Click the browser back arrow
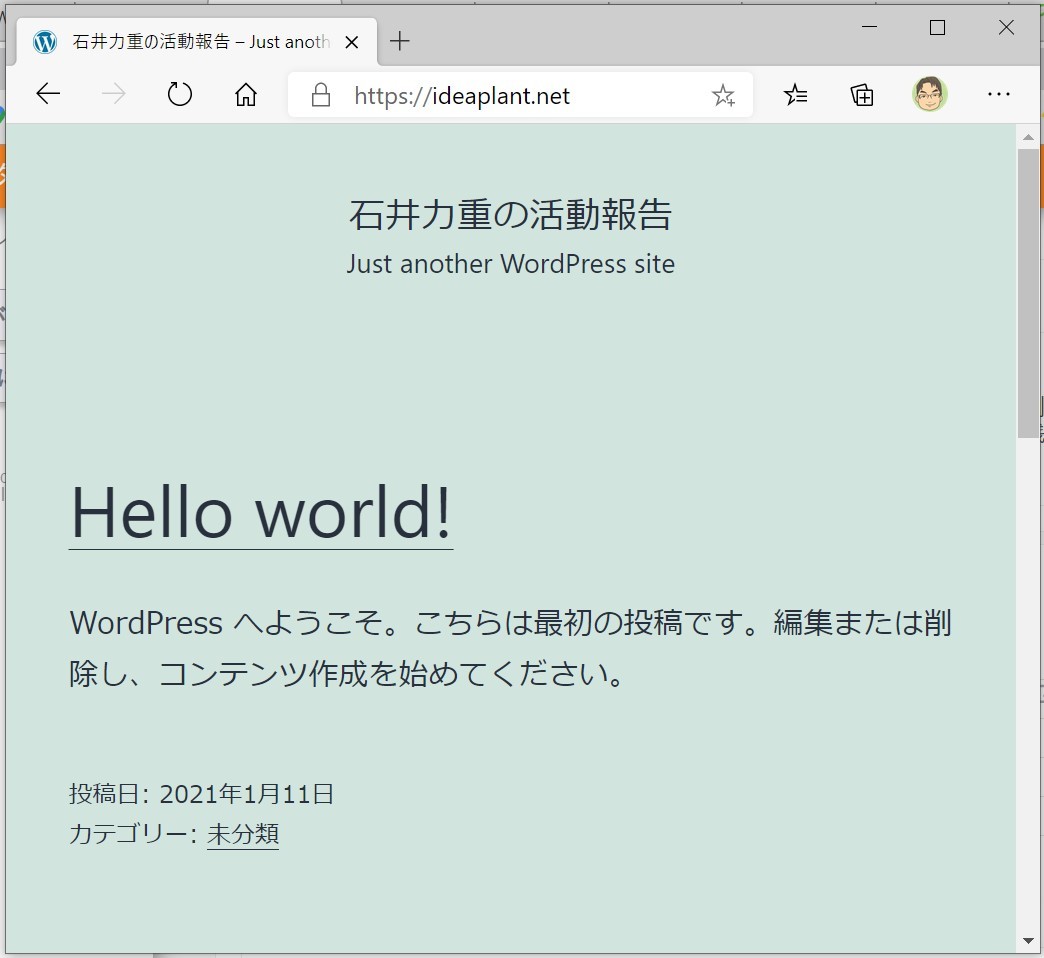This screenshot has width=1044, height=958. coord(48,95)
